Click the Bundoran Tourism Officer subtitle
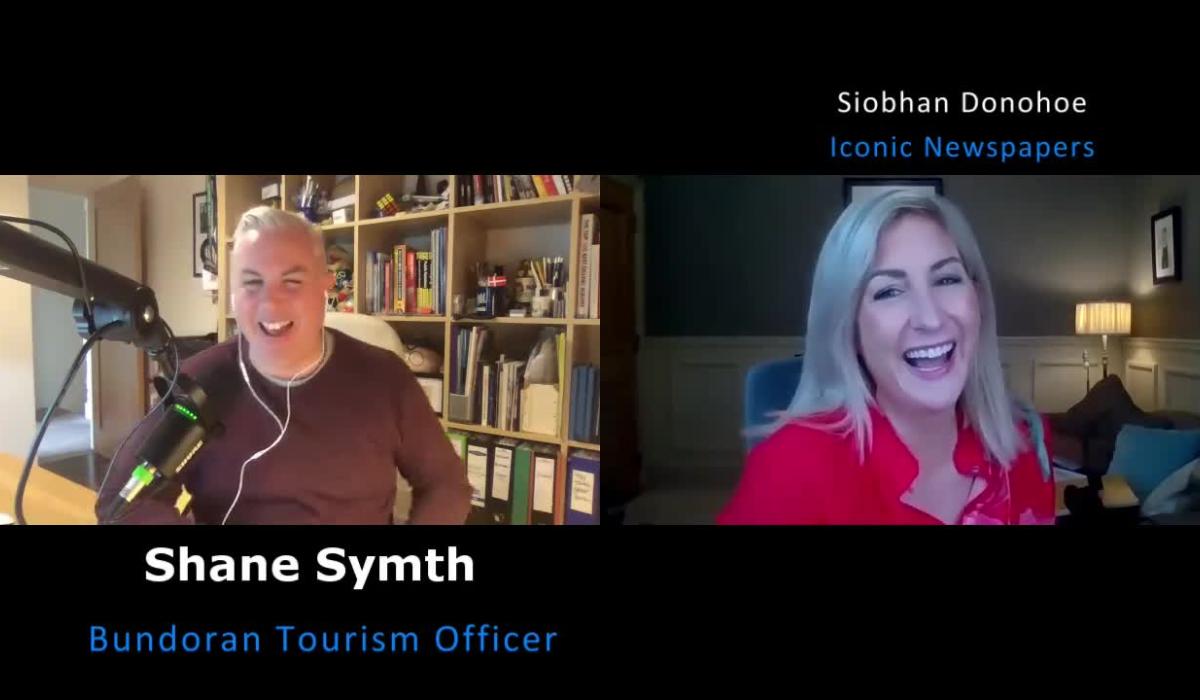 323,638
